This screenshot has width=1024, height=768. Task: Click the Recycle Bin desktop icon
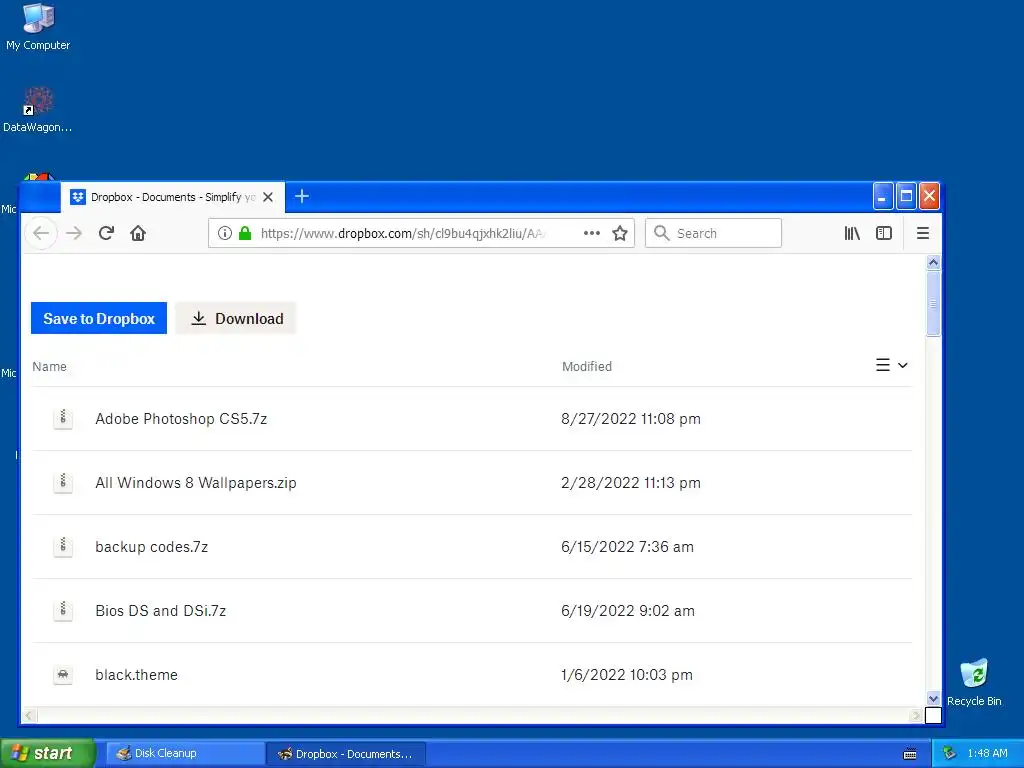pyautogui.click(x=974, y=682)
